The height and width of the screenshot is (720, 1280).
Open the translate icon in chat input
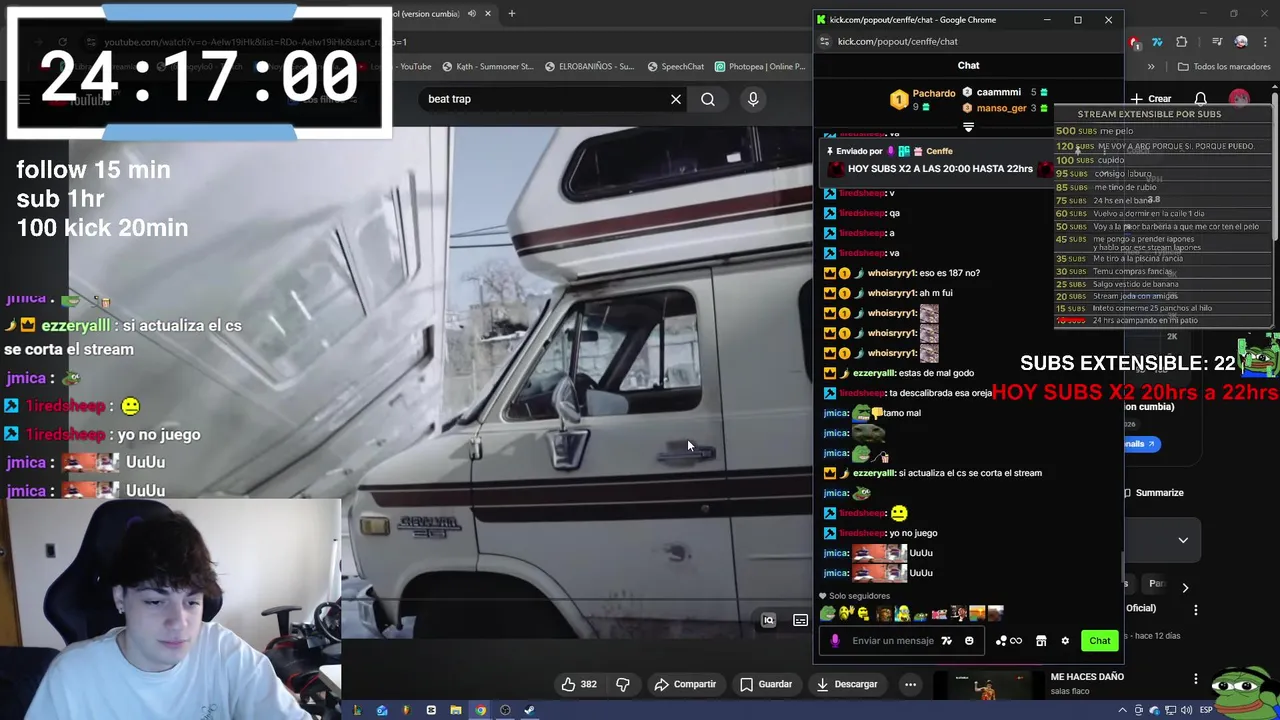[946, 641]
